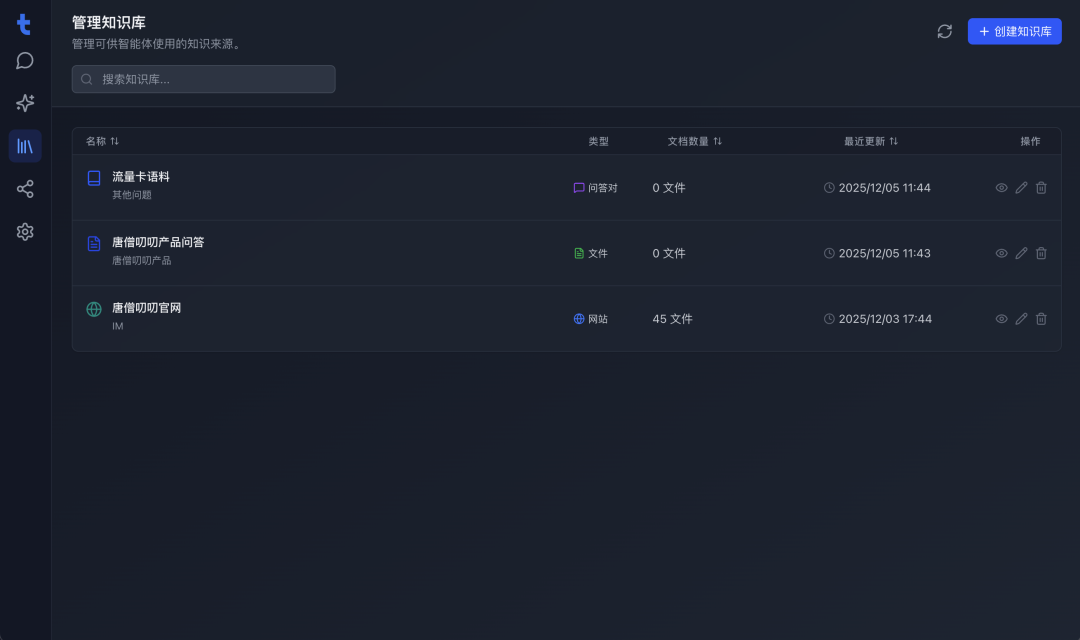The height and width of the screenshot is (640, 1080).
Task: View 唐僧叨叨产品问答 with the eye icon
Action: tap(1001, 253)
